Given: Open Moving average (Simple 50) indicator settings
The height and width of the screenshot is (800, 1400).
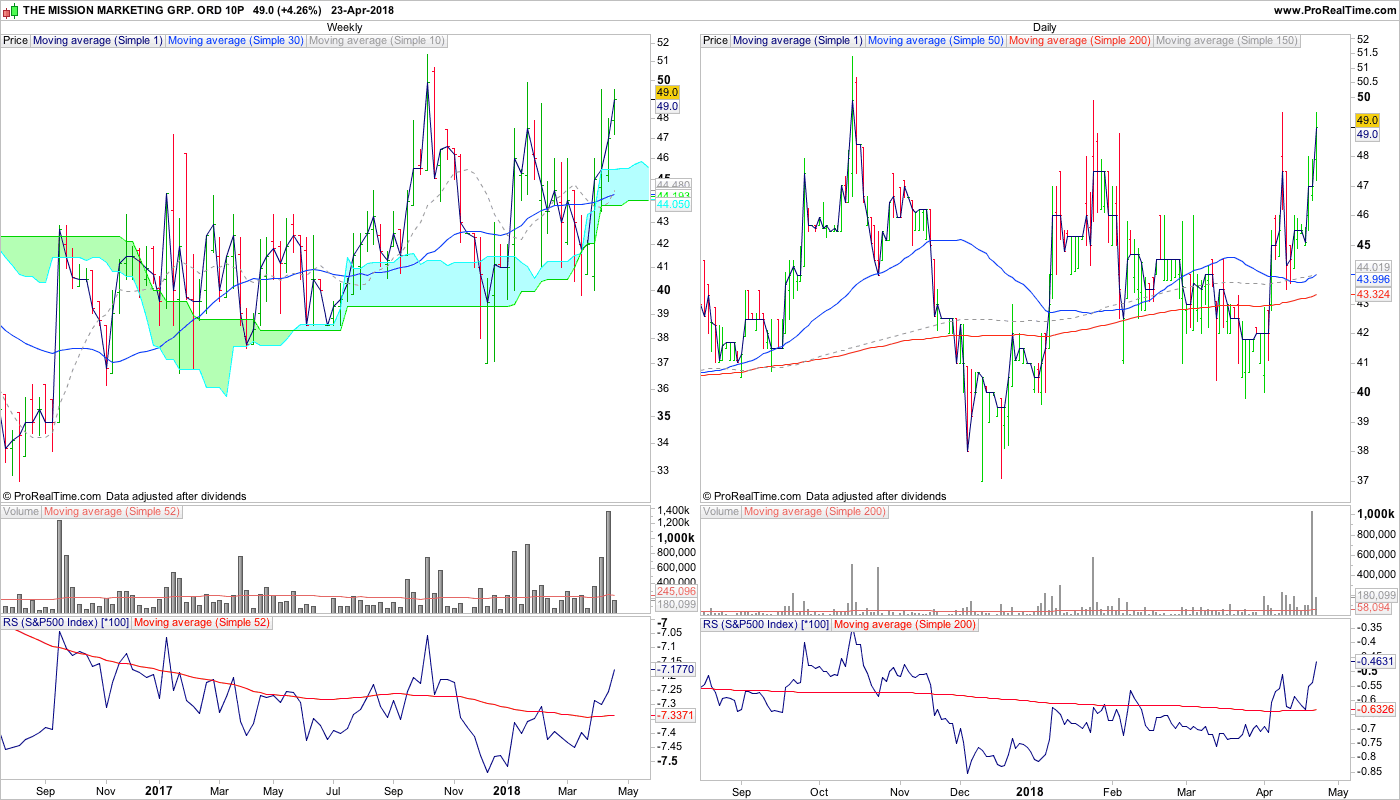Looking at the screenshot, I should [935, 41].
